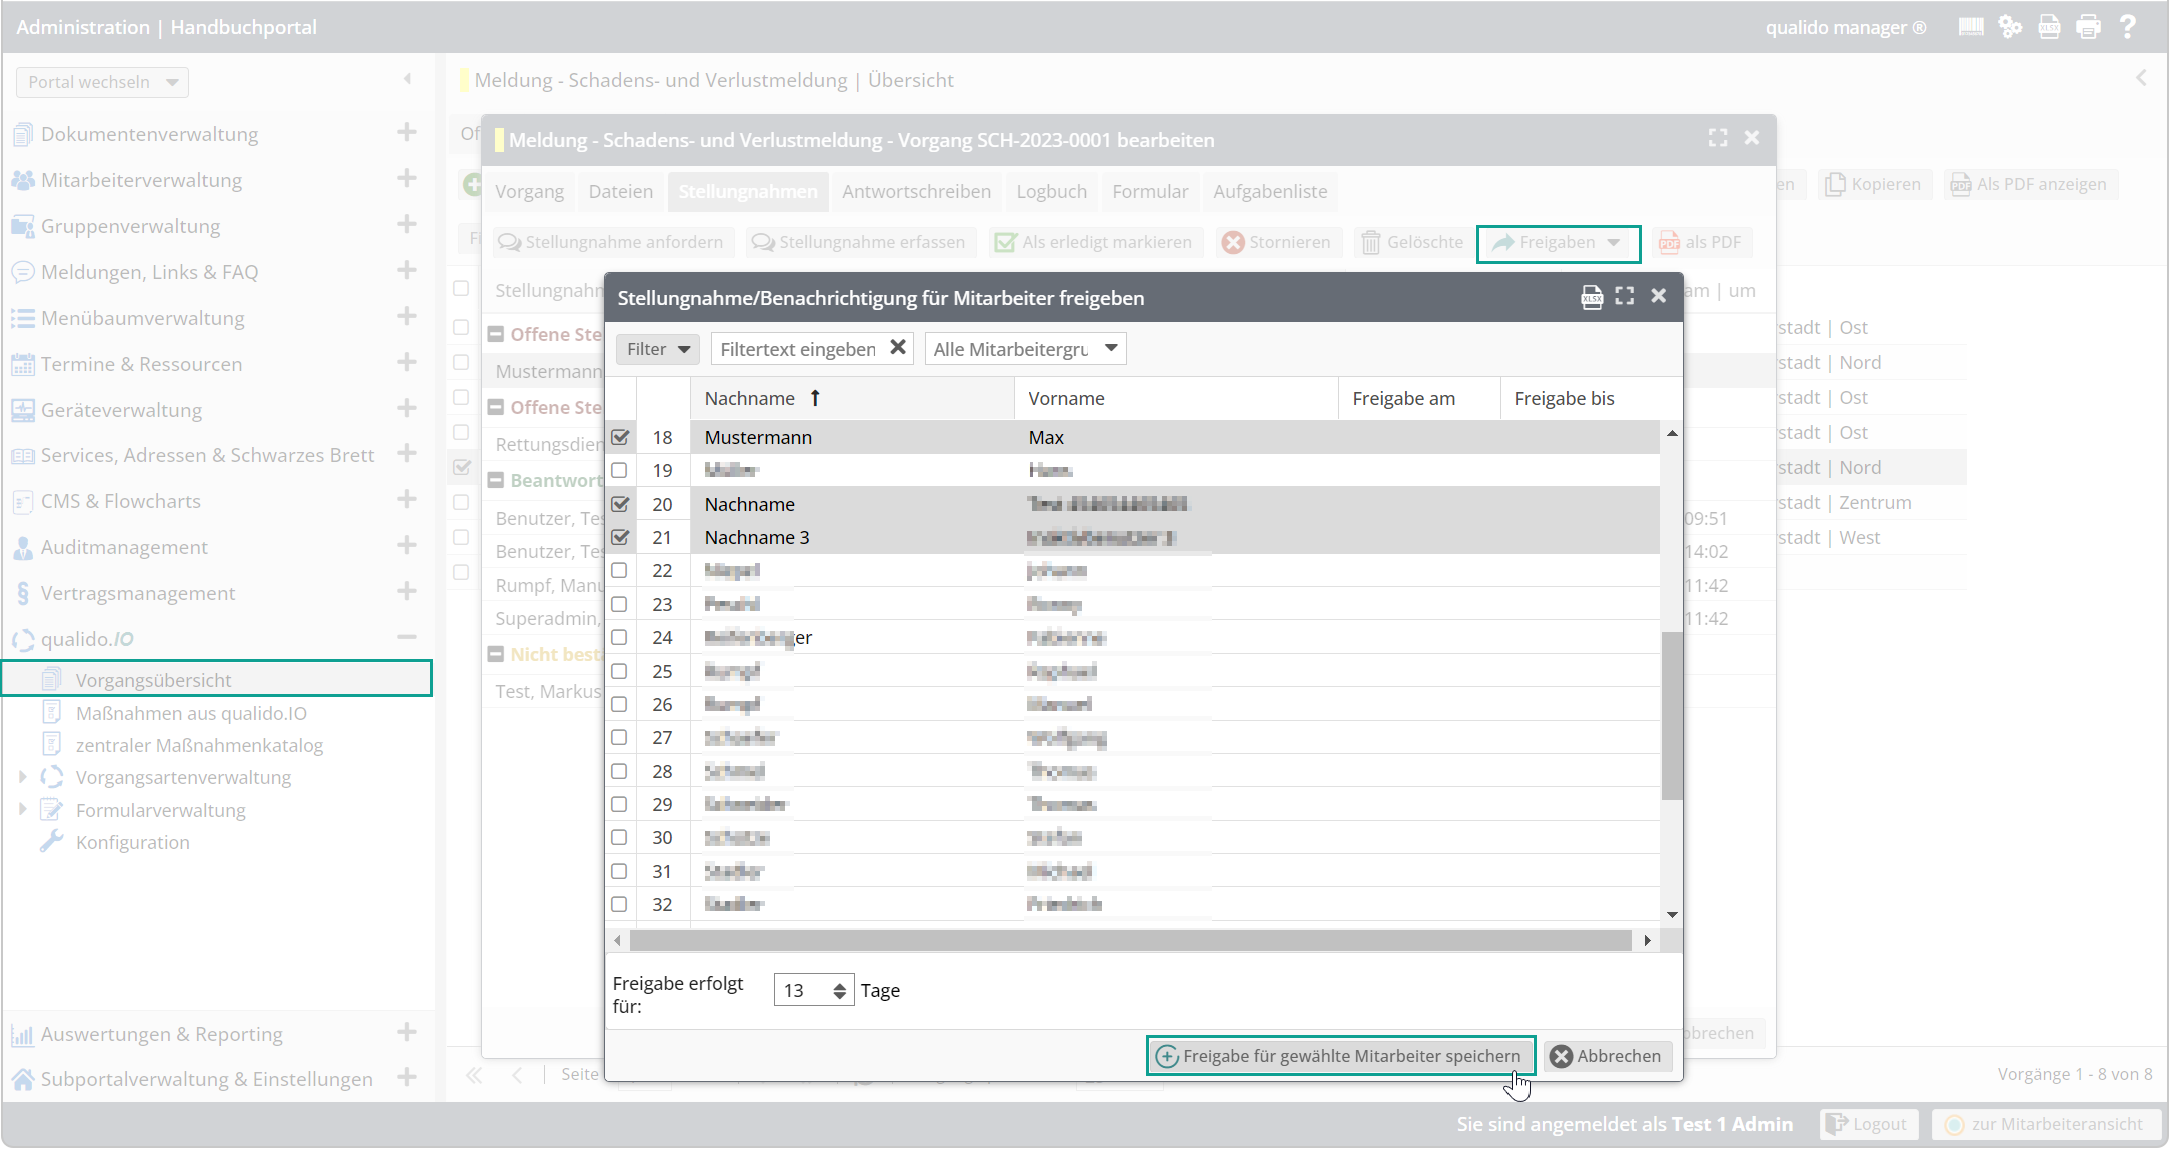Click Logout button in footer

coord(1869,1124)
